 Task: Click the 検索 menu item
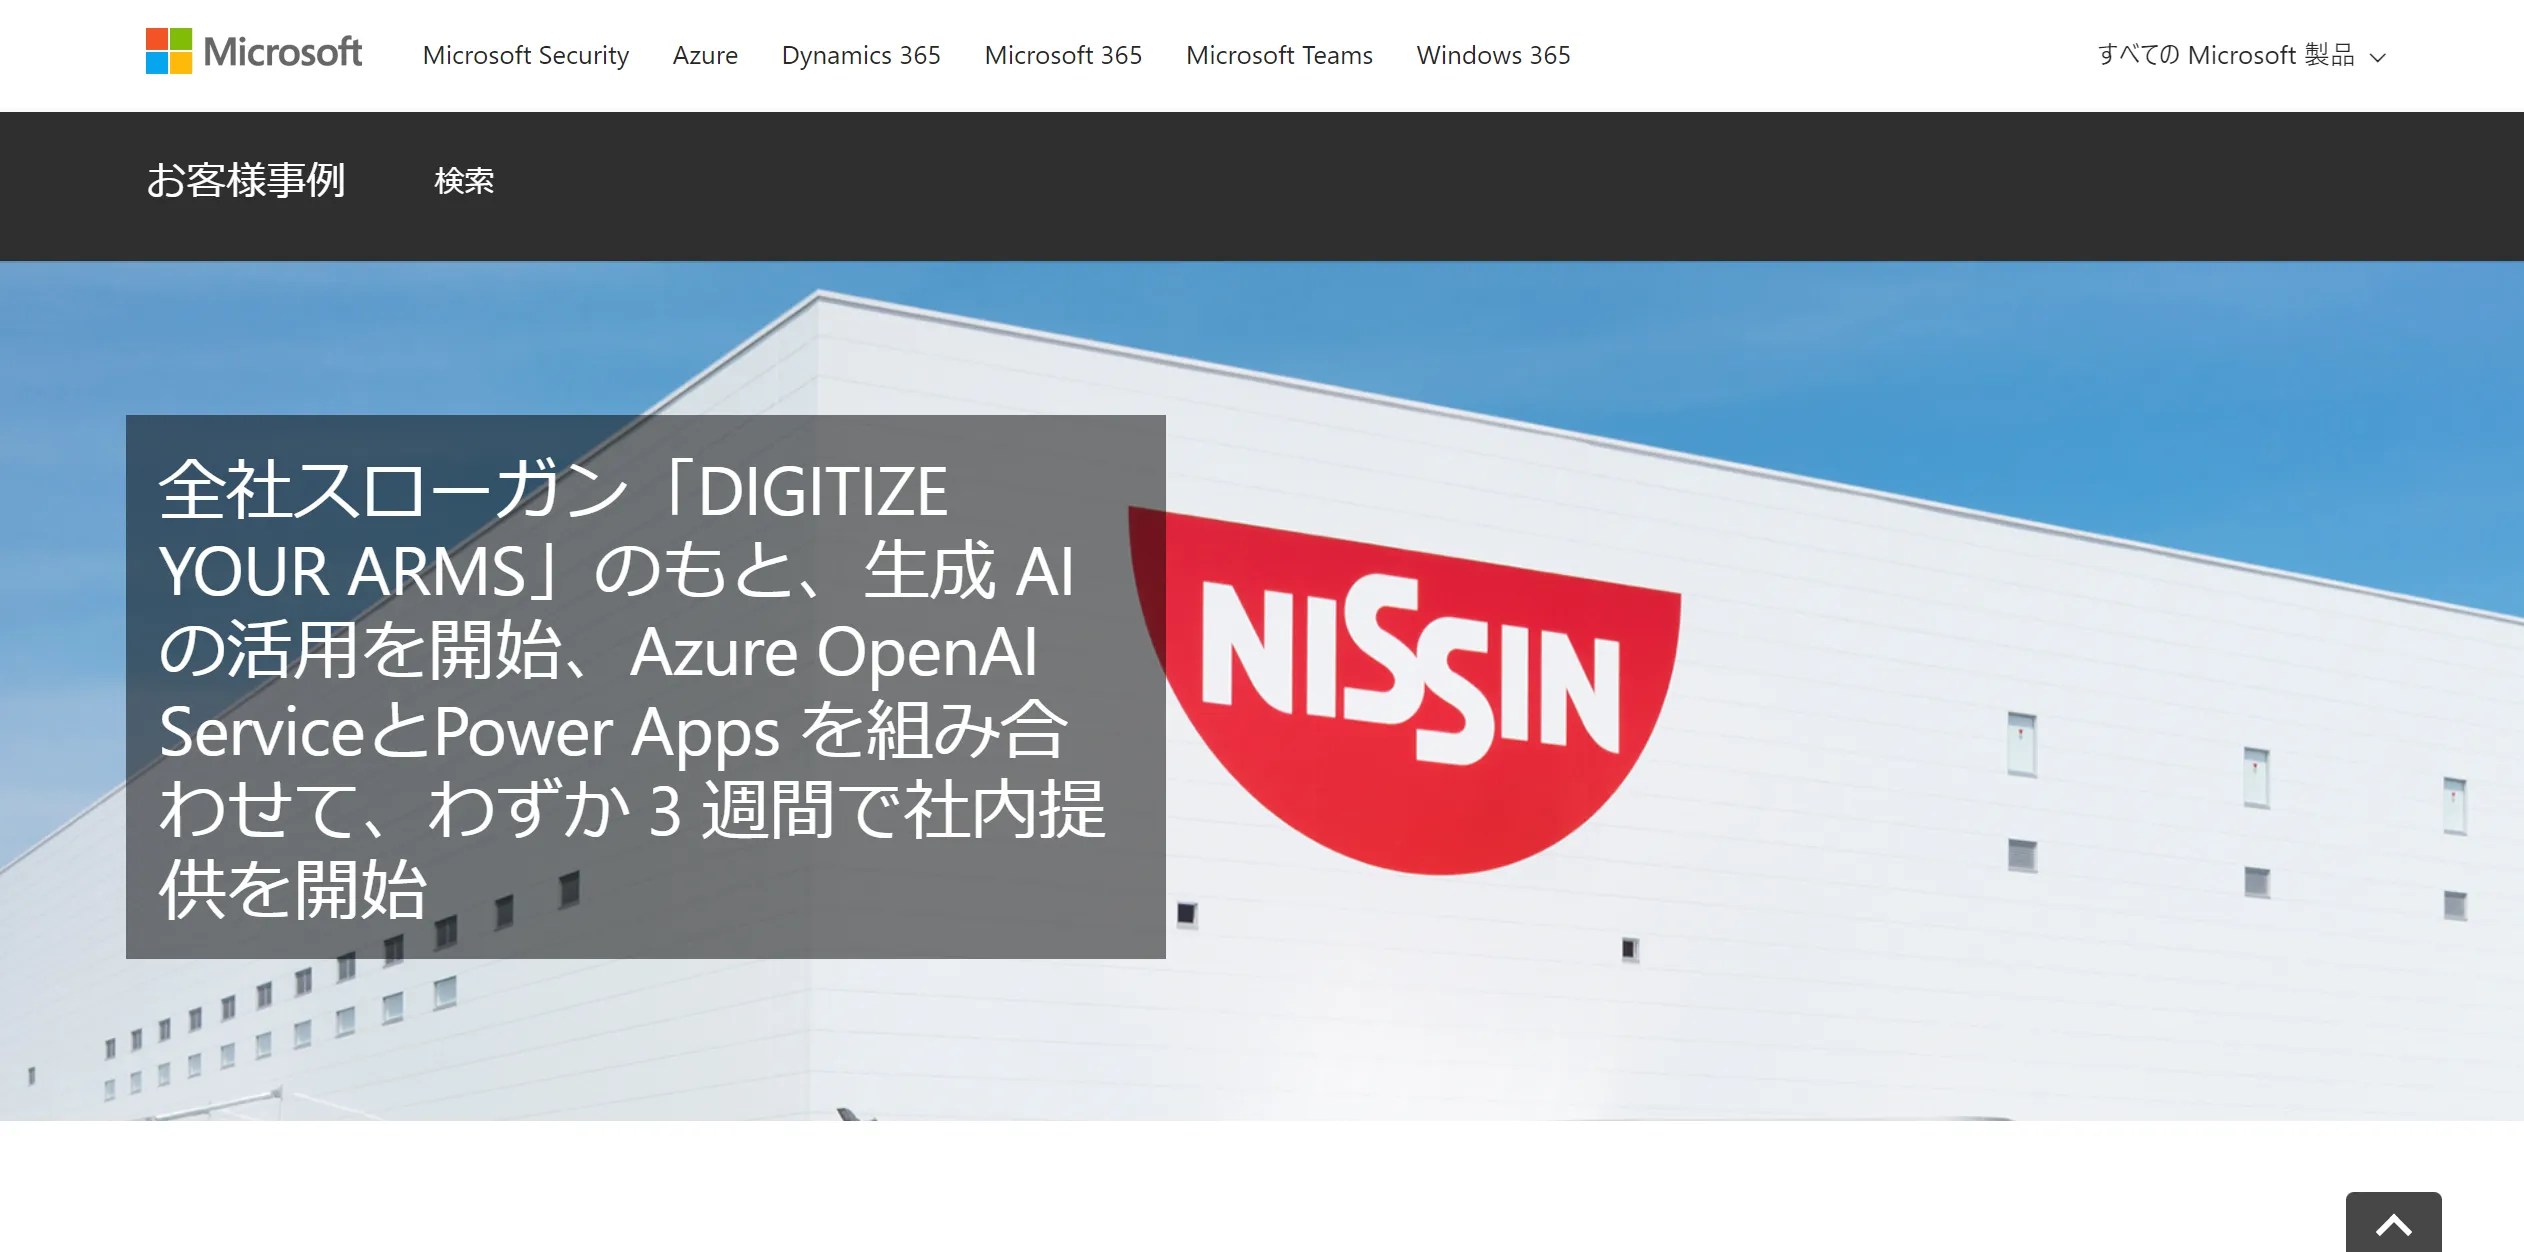pos(464,181)
